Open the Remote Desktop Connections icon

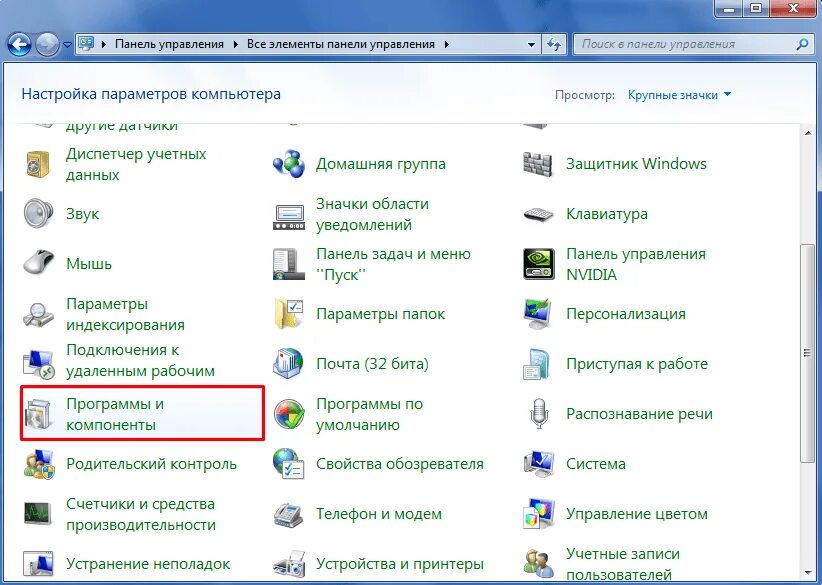pyautogui.click(x=38, y=364)
